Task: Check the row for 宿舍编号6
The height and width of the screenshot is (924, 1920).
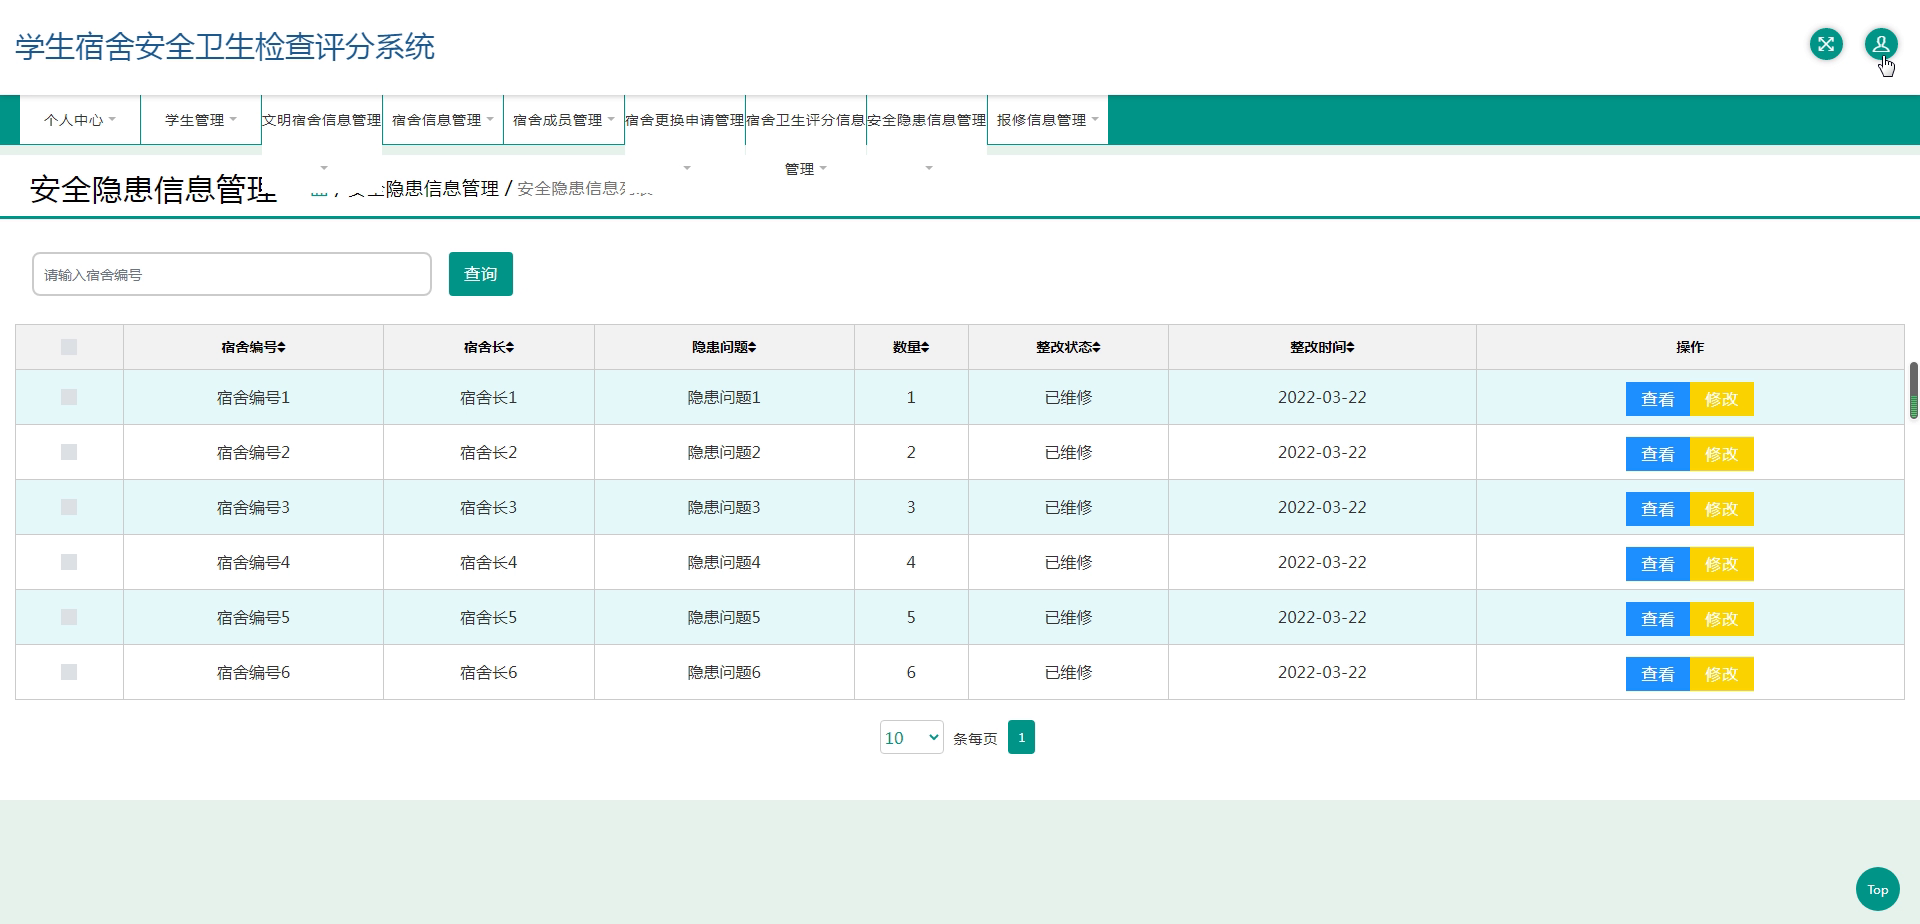Action: pyautogui.click(x=69, y=672)
